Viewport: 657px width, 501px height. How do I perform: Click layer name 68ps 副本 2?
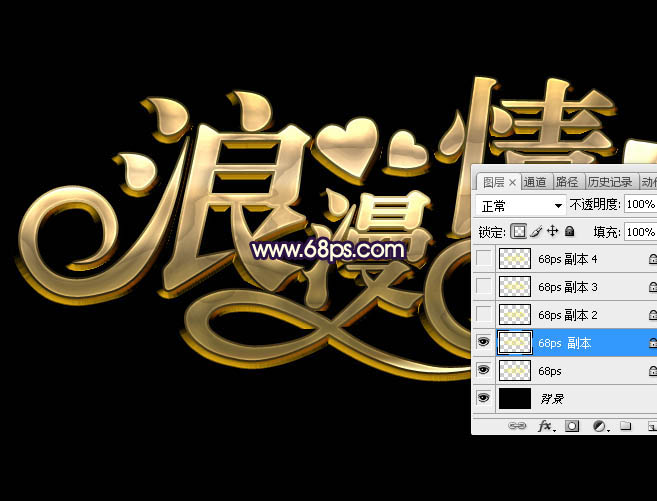[568, 315]
